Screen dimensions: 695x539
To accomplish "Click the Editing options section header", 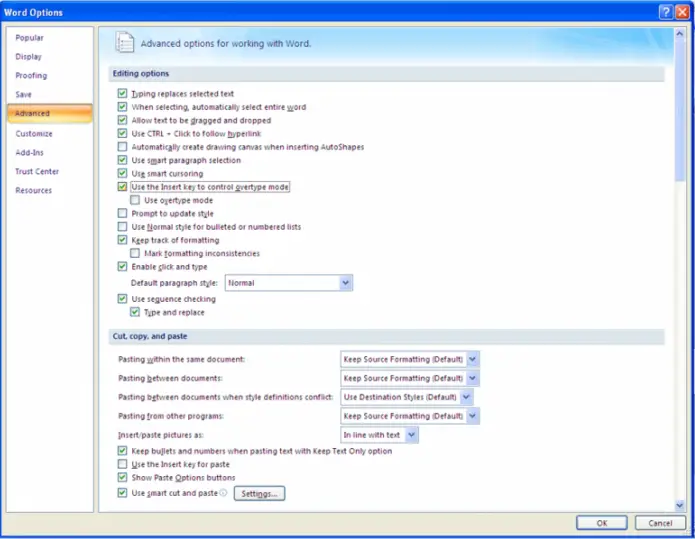I will pyautogui.click(x=386, y=74).
